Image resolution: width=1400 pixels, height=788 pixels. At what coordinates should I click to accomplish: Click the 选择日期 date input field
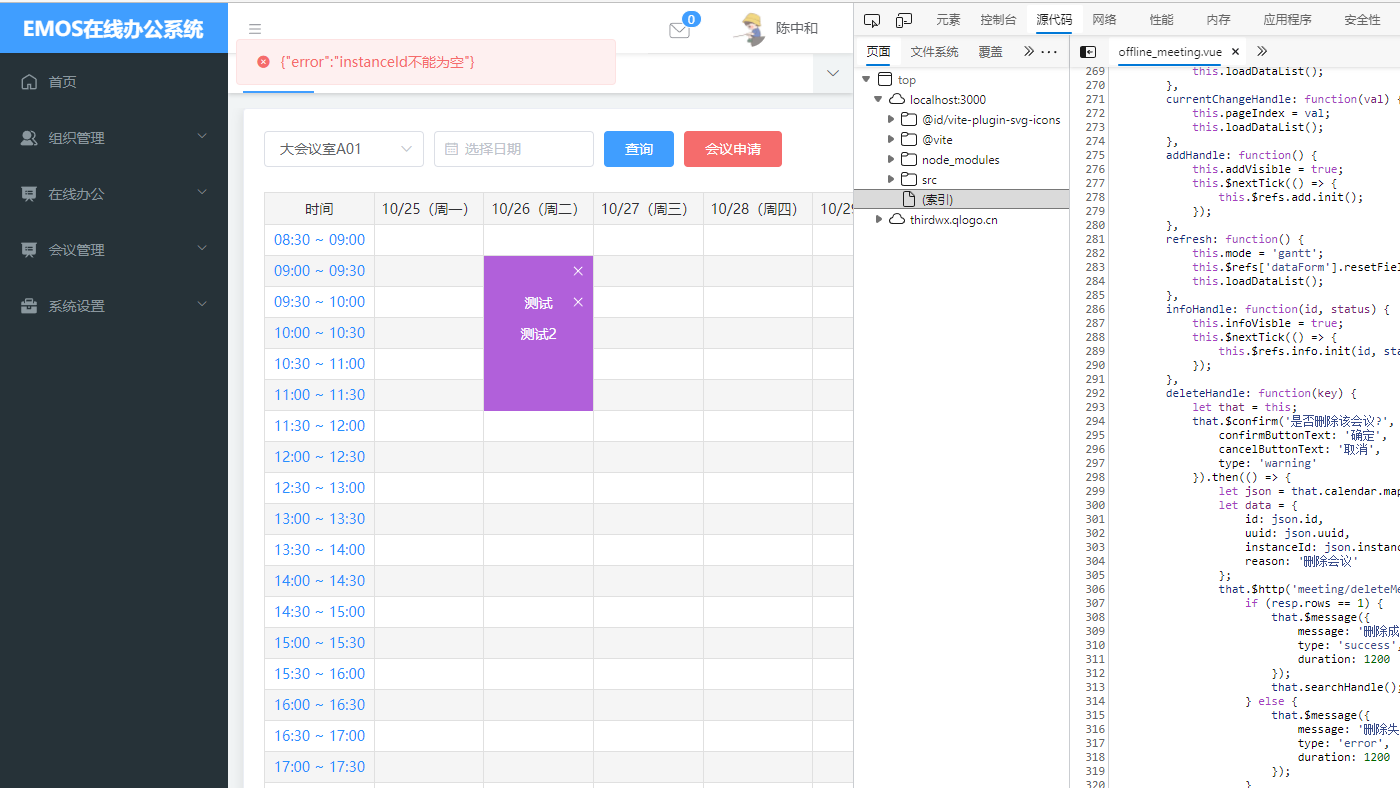click(514, 149)
